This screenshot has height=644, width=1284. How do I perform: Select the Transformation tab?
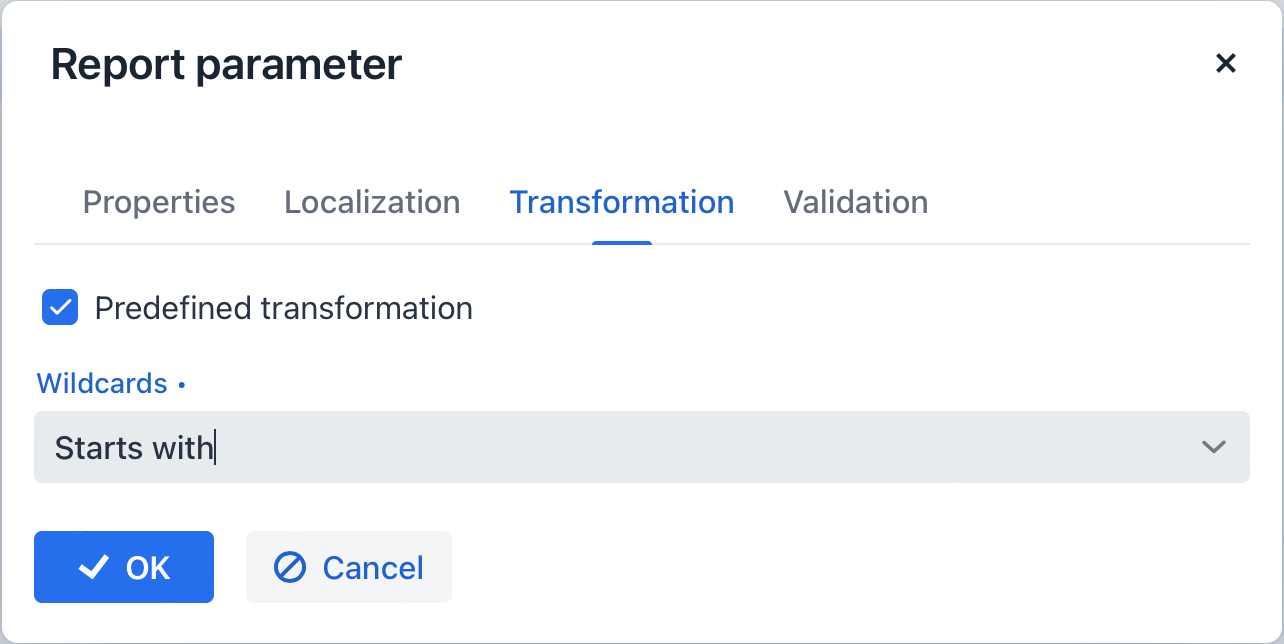pyautogui.click(x=622, y=202)
